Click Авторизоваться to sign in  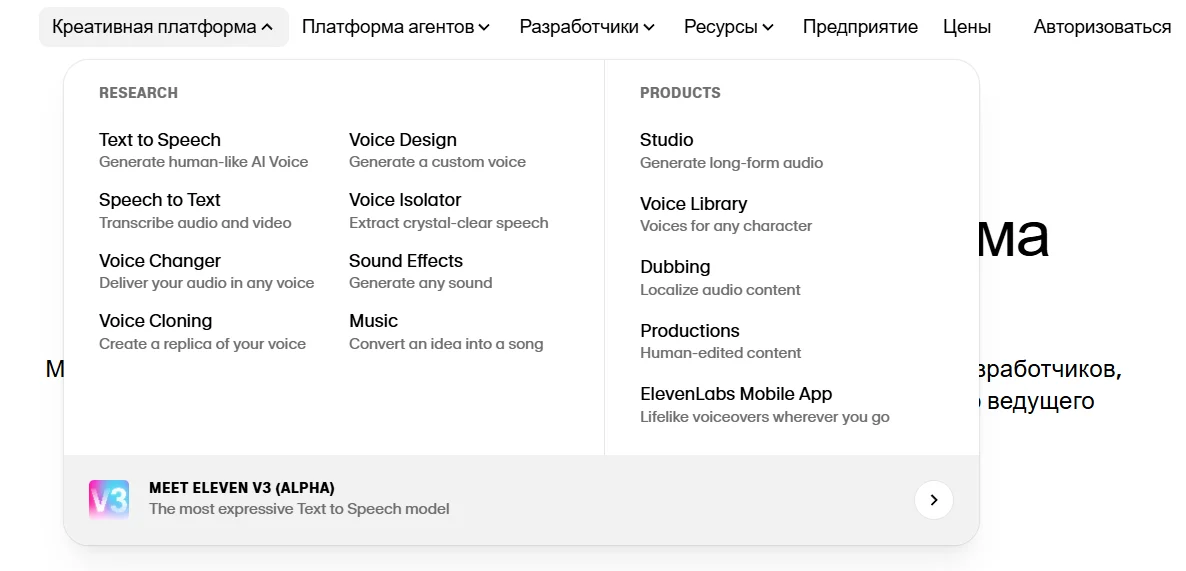(1102, 27)
